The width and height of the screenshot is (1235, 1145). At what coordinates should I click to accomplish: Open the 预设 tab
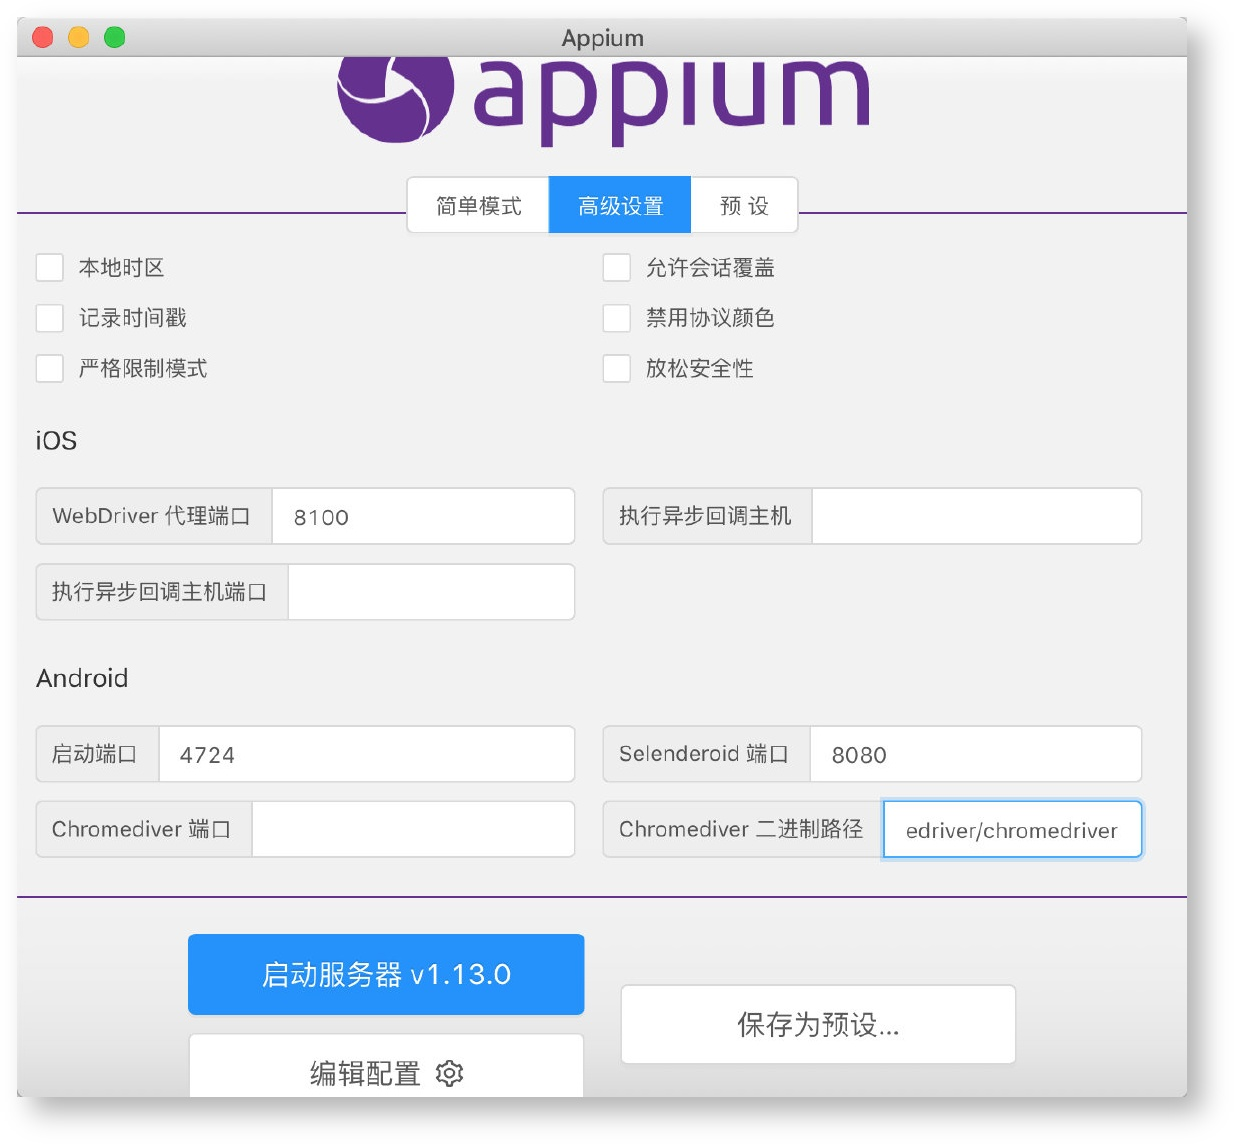[744, 205]
